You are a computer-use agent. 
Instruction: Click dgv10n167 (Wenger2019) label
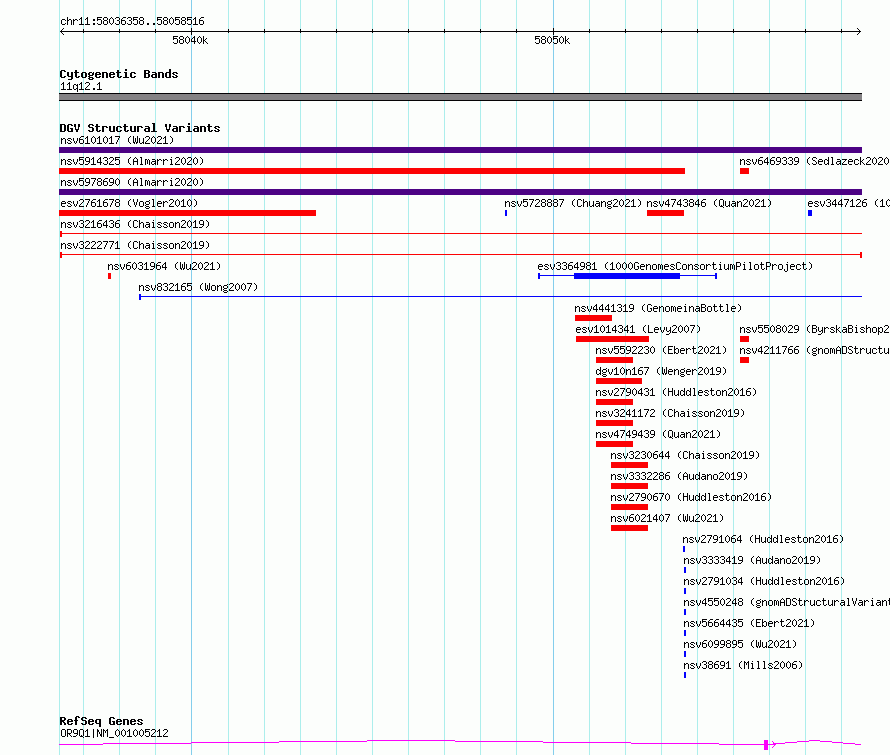pos(661,371)
